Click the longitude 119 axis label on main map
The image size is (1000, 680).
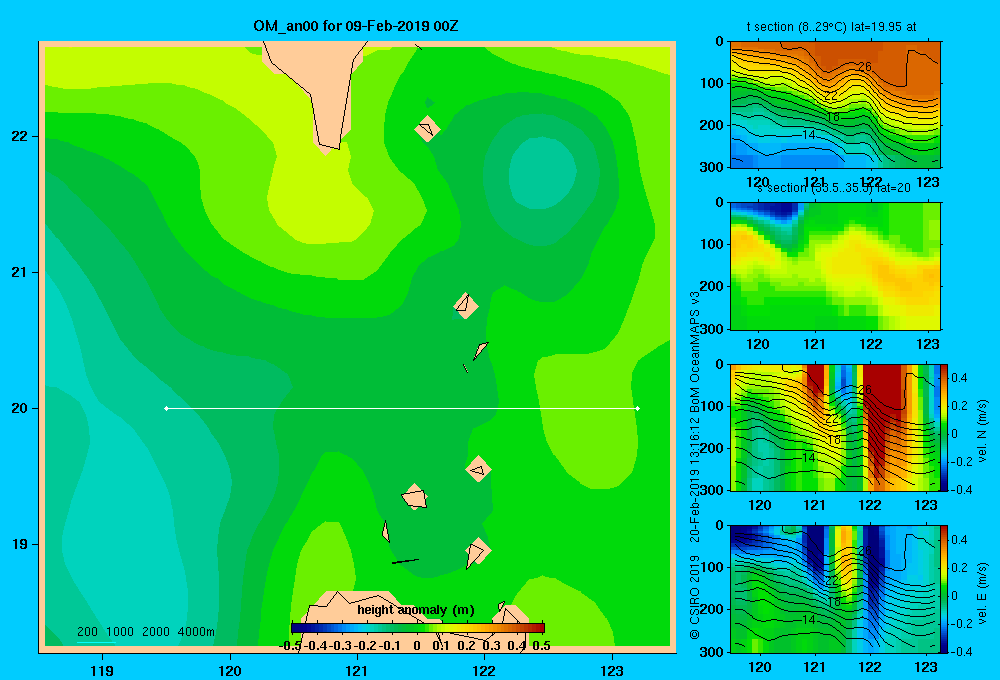click(x=102, y=670)
